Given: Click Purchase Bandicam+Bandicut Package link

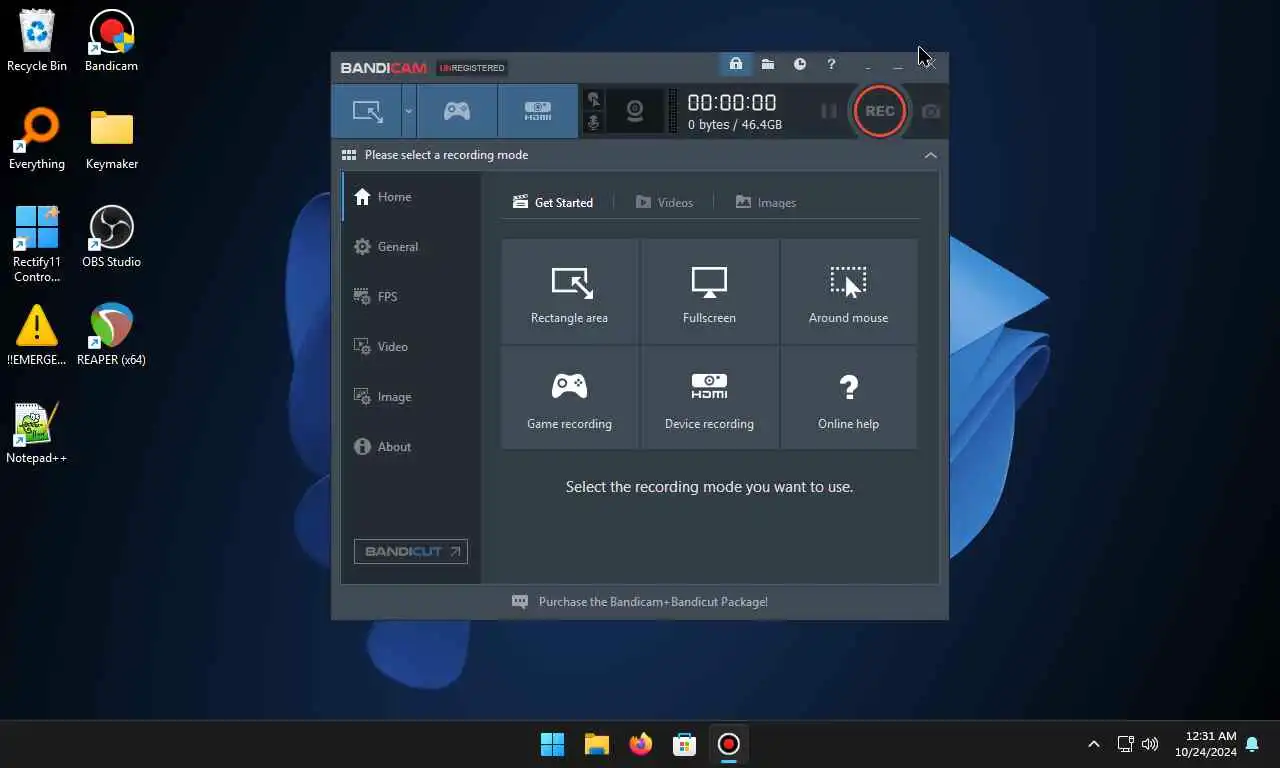Looking at the screenshot, I should coord(653,602).
